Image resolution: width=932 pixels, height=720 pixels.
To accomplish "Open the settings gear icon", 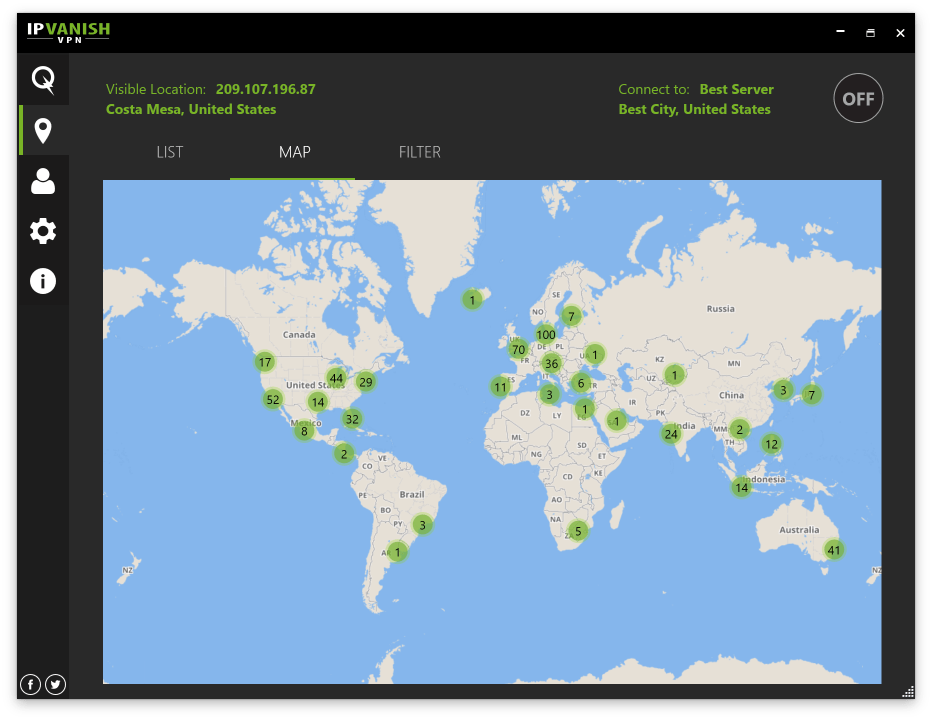I will tap(43, 231).
